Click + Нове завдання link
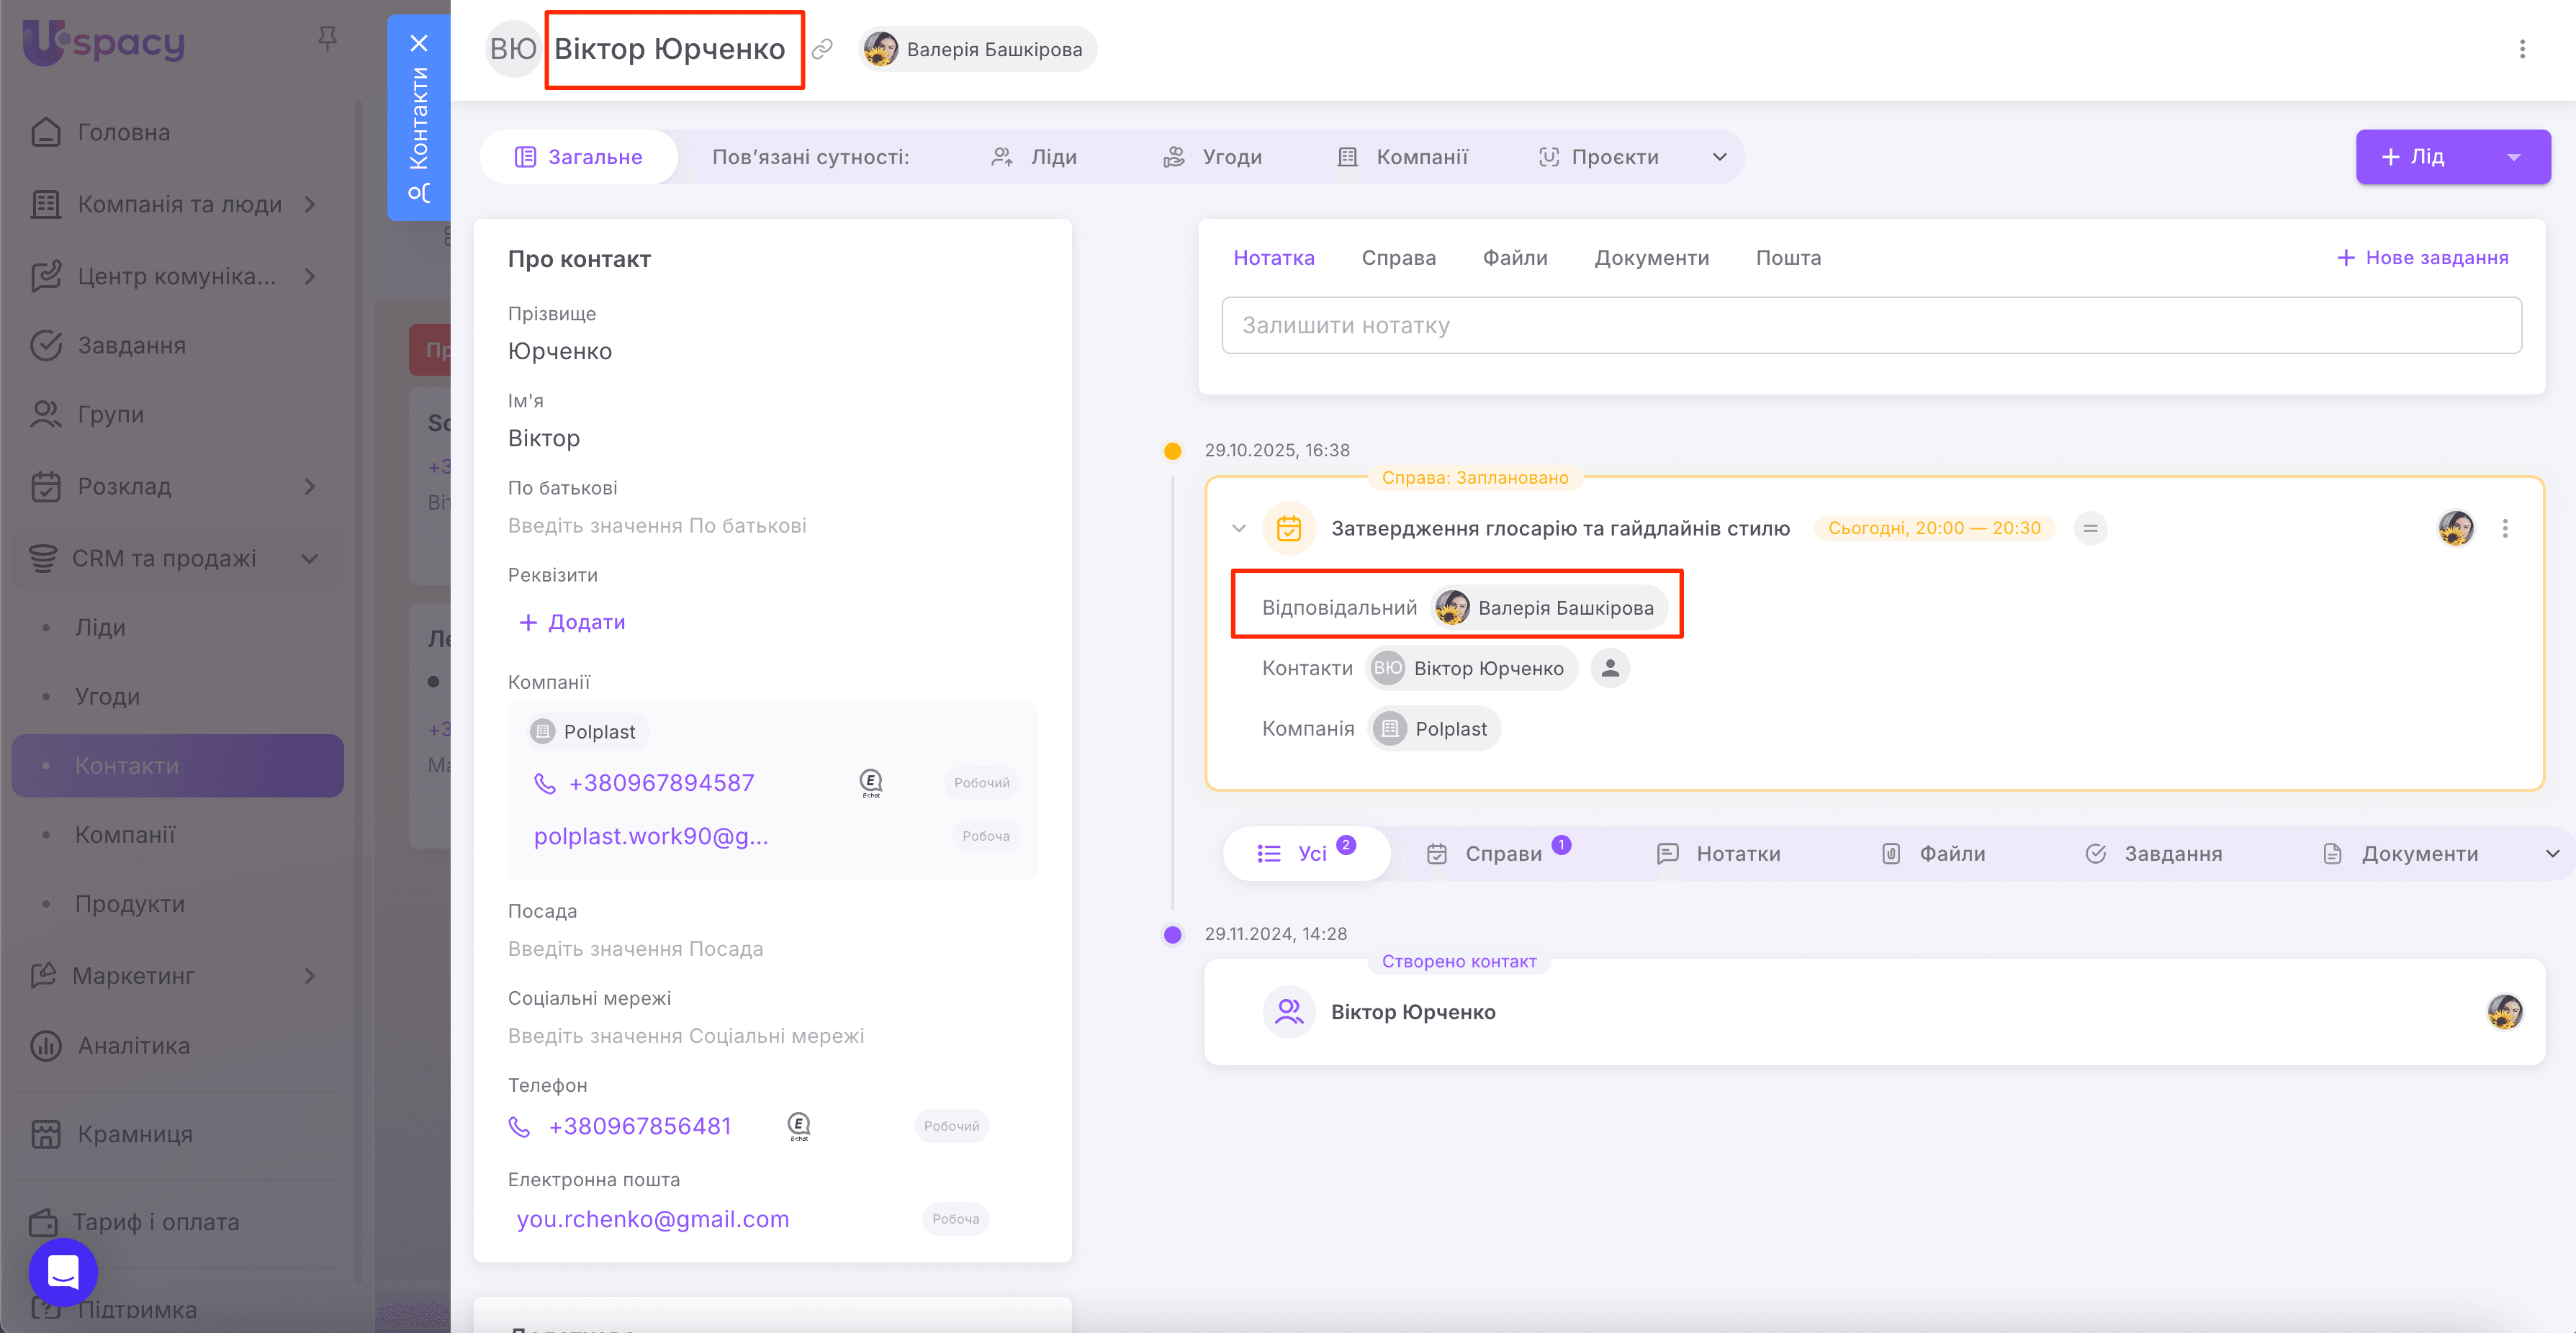2576x1333 pixels. [2422, 258]
